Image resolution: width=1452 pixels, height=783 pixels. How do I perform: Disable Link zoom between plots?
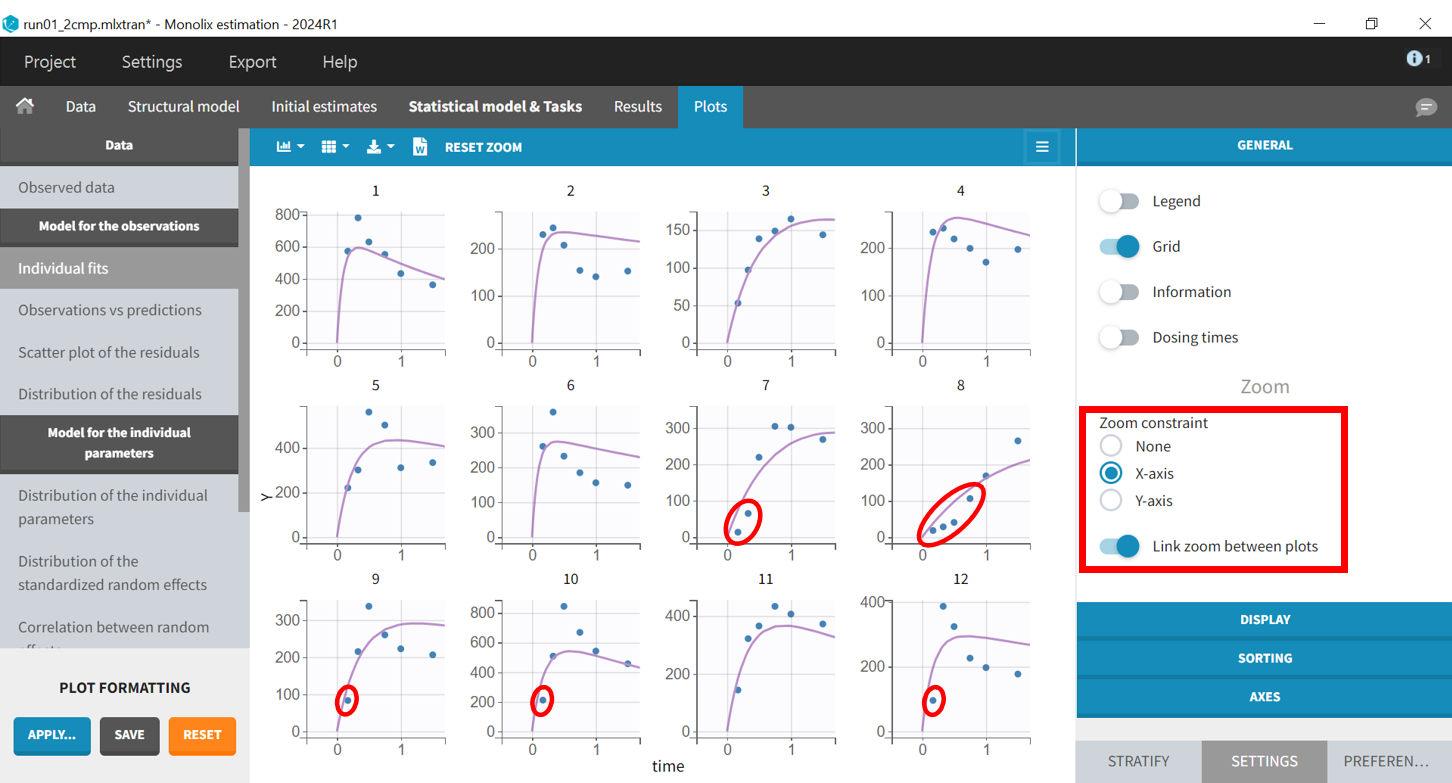[x=1119, y=546]
